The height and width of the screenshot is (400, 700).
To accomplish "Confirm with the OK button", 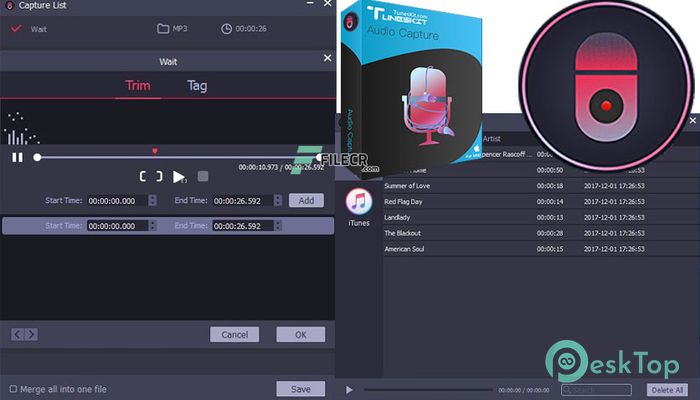I will 300,334.
